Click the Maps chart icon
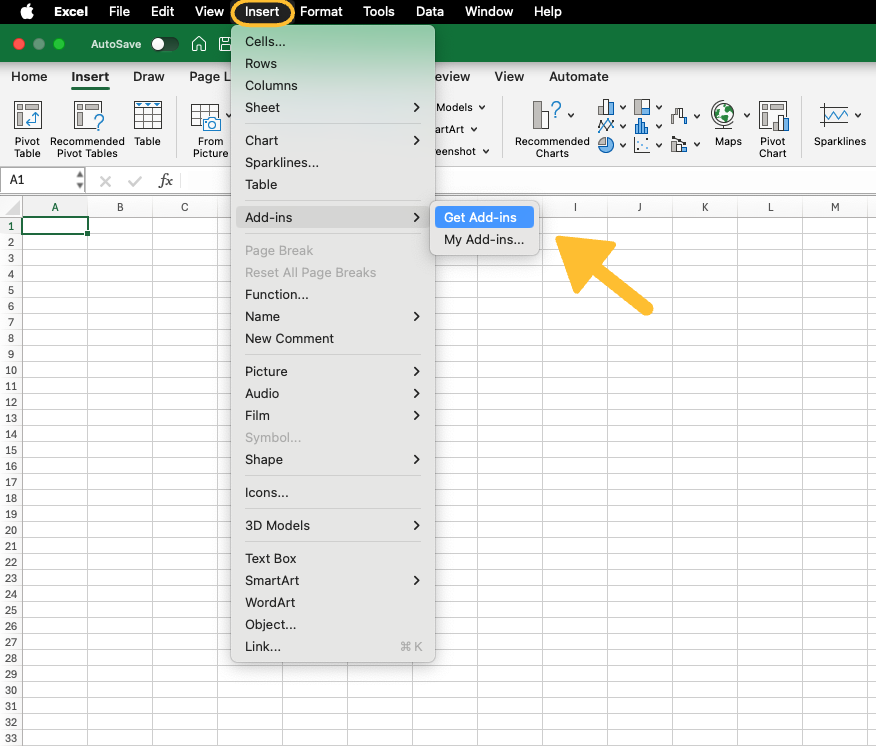The height and width of the screenshot is (746, 876). point(727,125)
